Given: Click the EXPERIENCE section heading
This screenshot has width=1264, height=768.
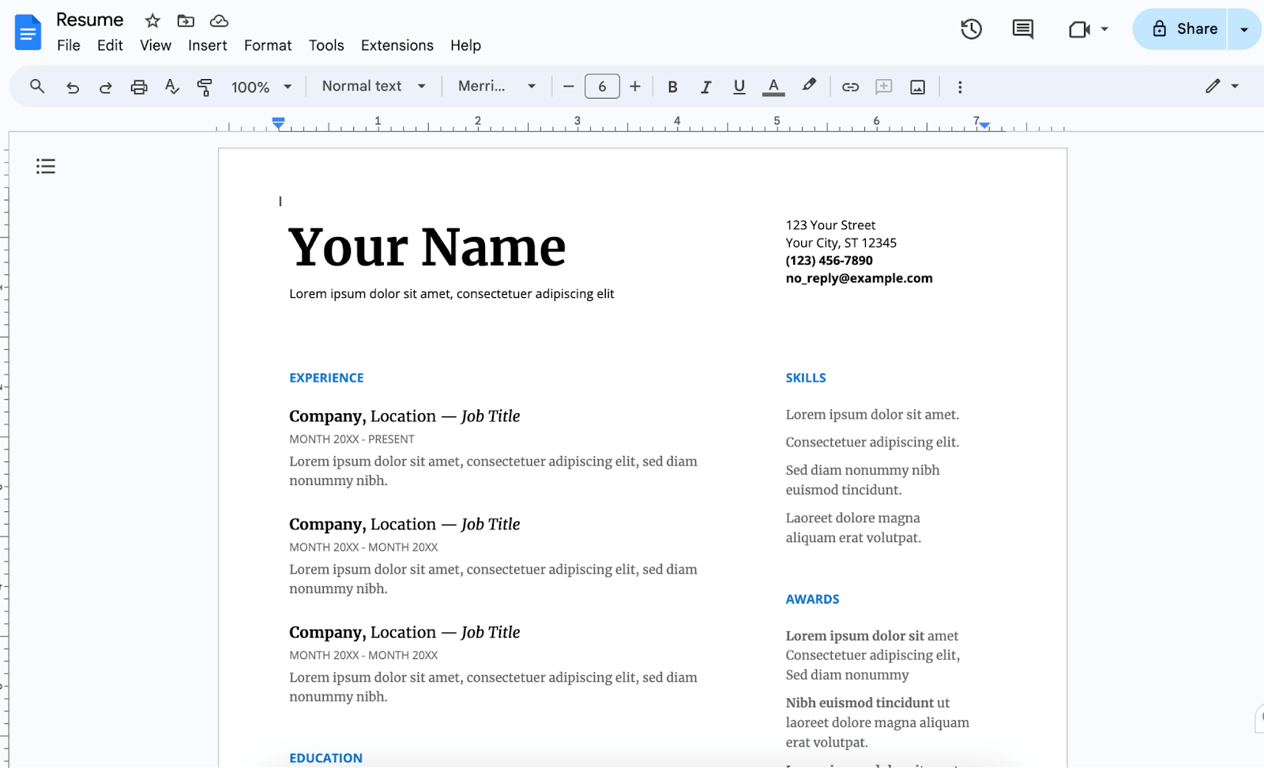Looking at the screenshot, I should (x=326, y=378).
